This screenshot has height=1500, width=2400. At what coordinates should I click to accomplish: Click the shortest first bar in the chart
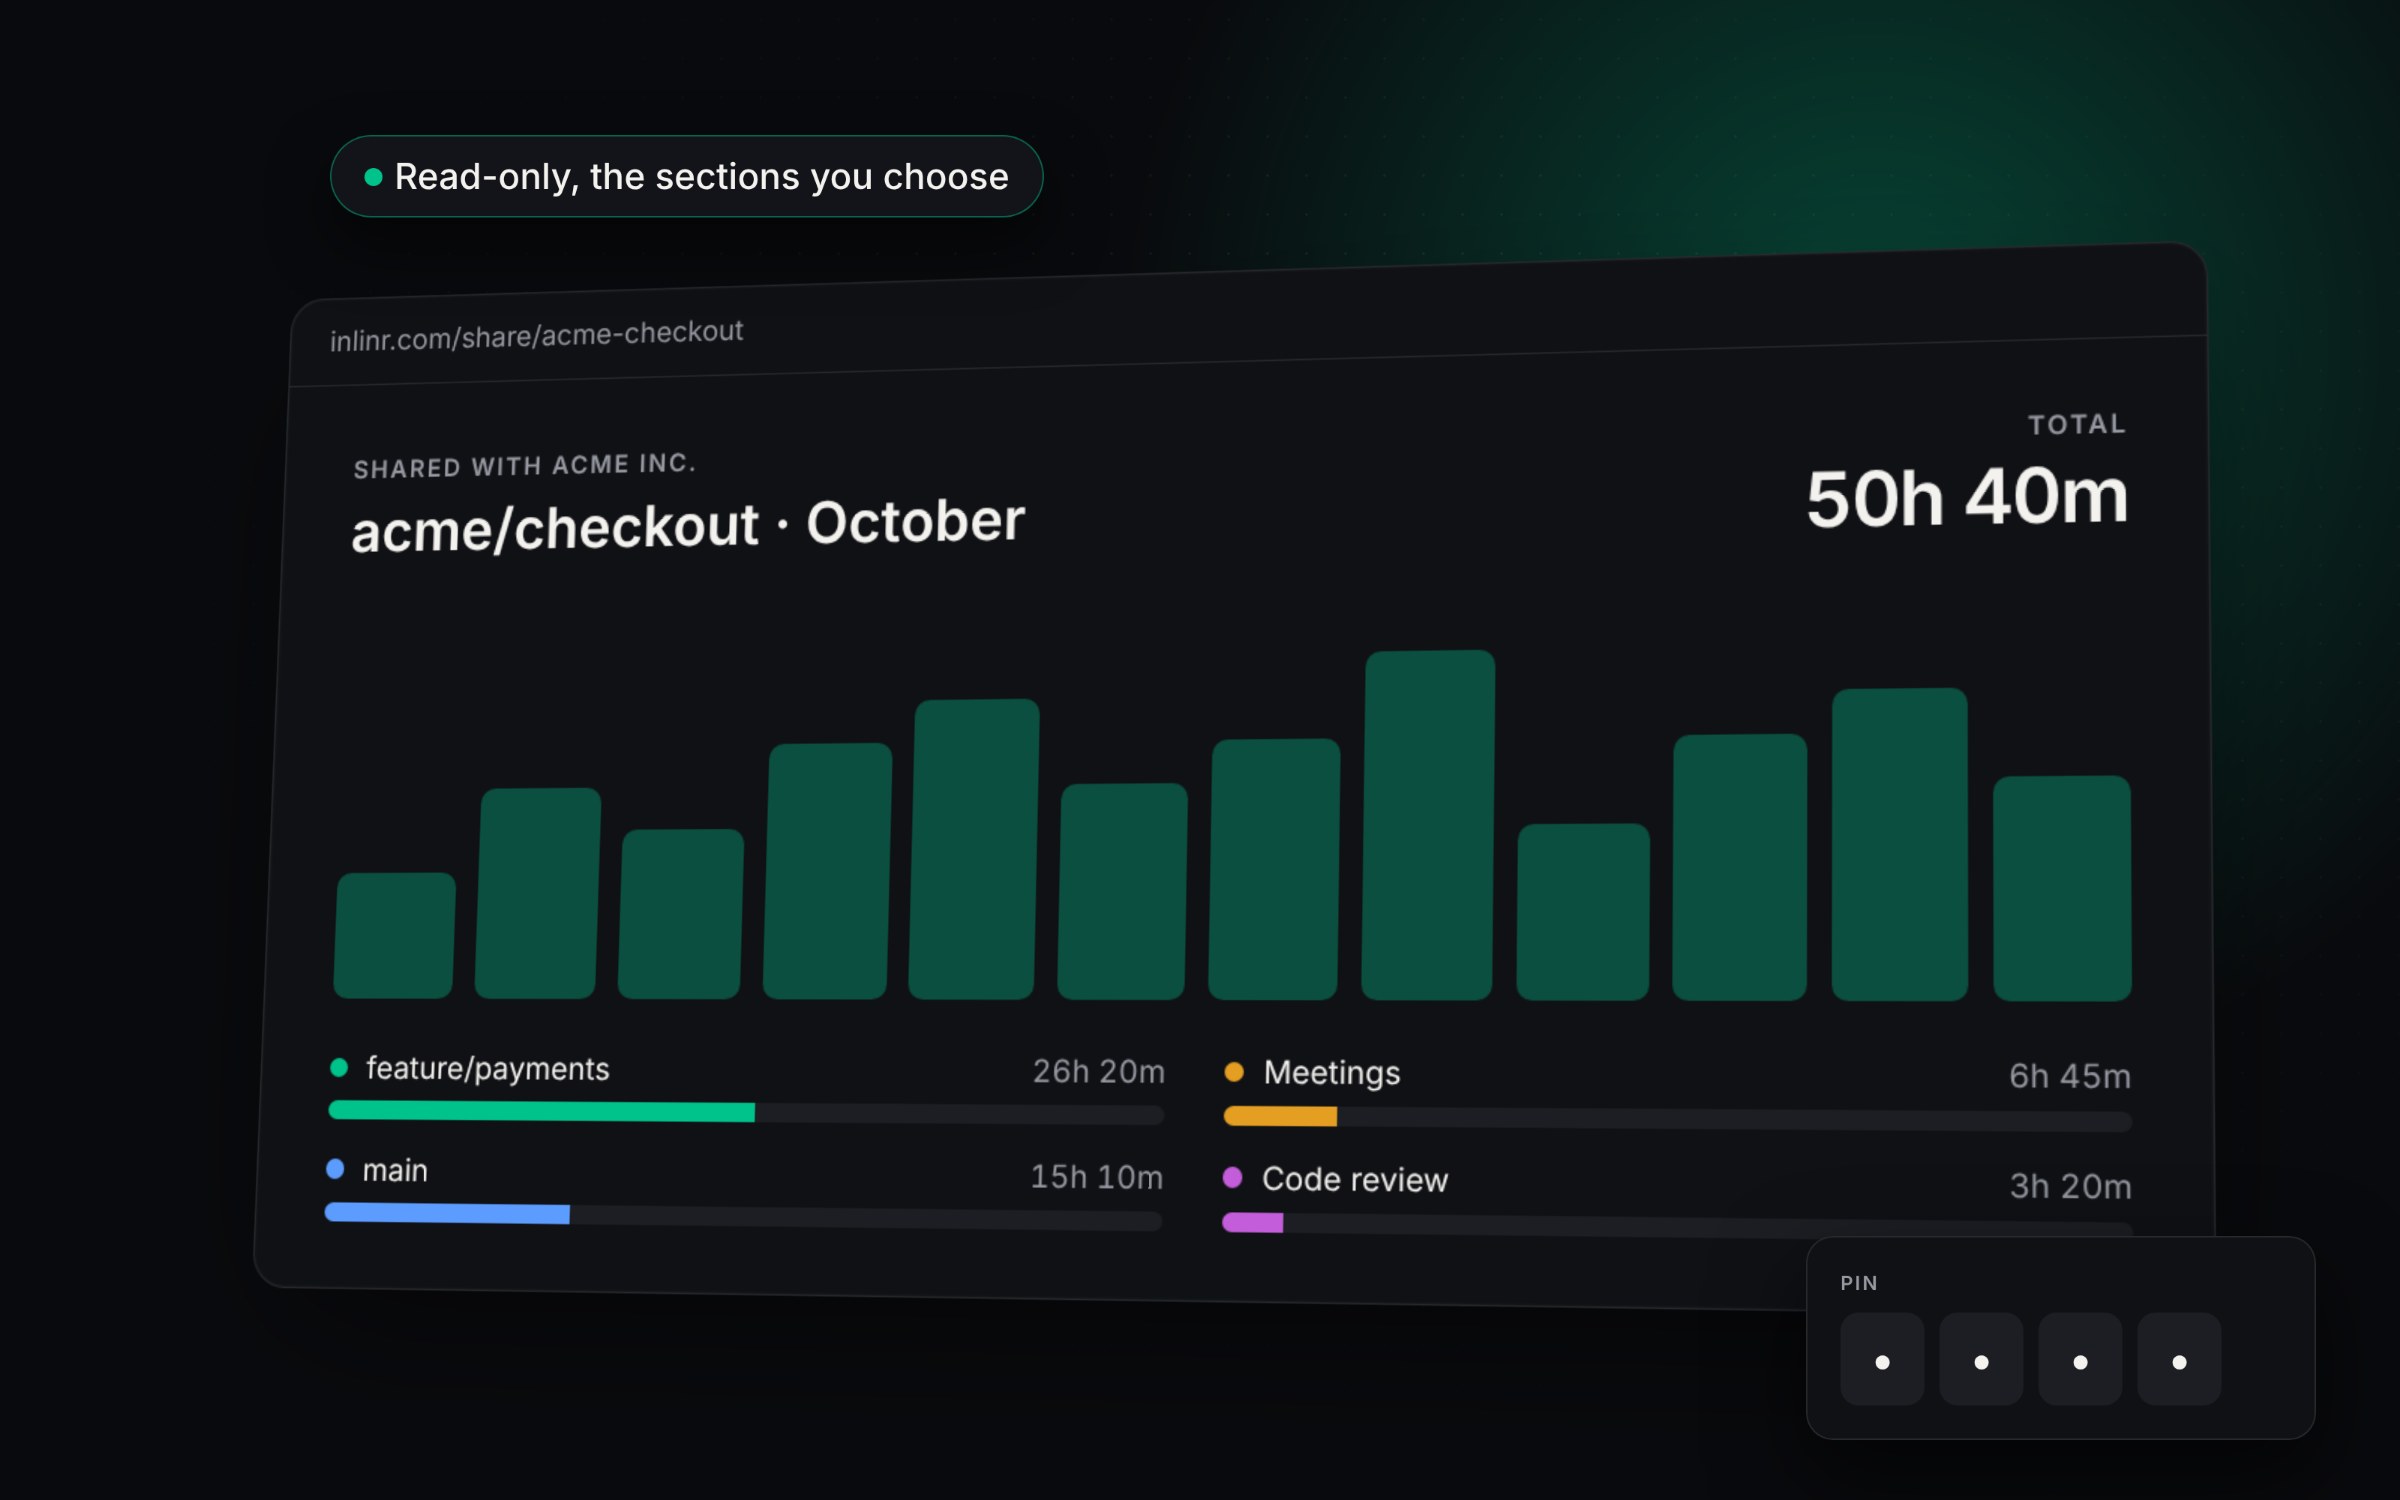pos(394,935)
